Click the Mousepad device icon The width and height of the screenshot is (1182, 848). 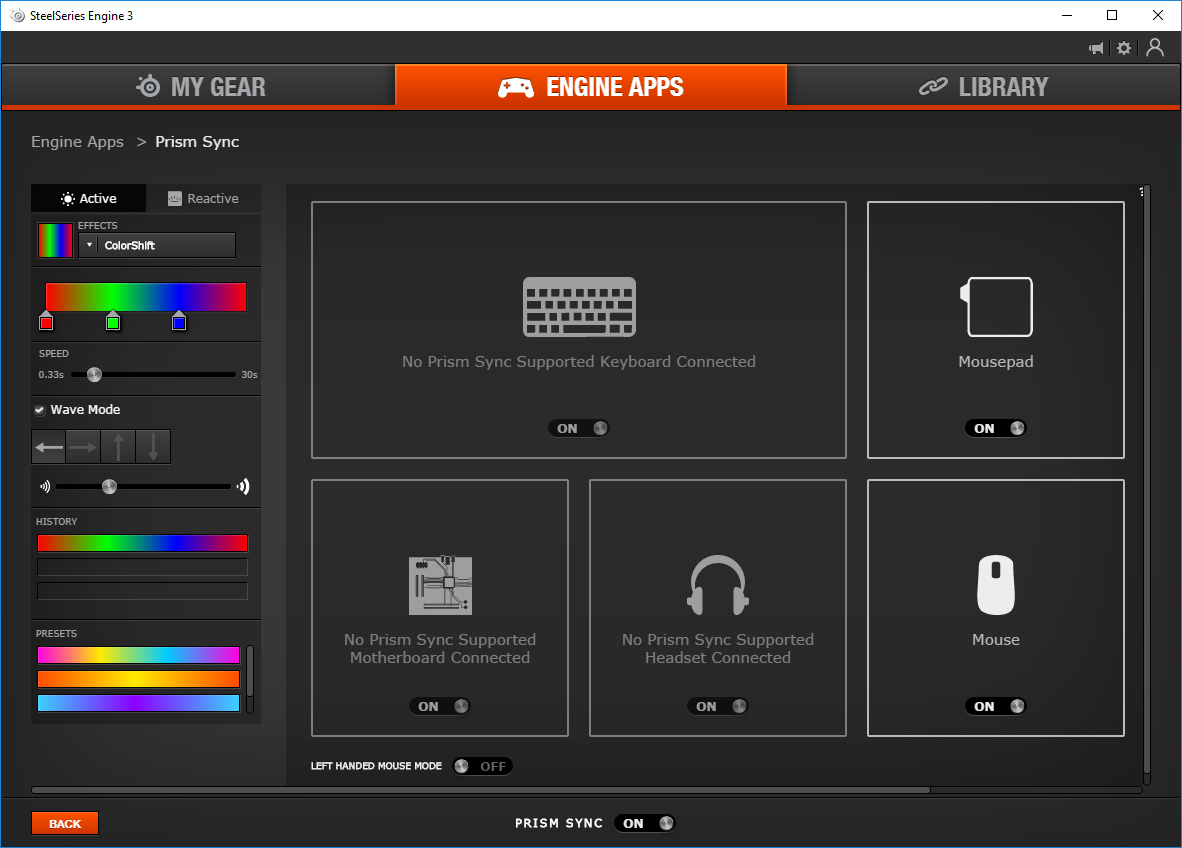(996, 307)
